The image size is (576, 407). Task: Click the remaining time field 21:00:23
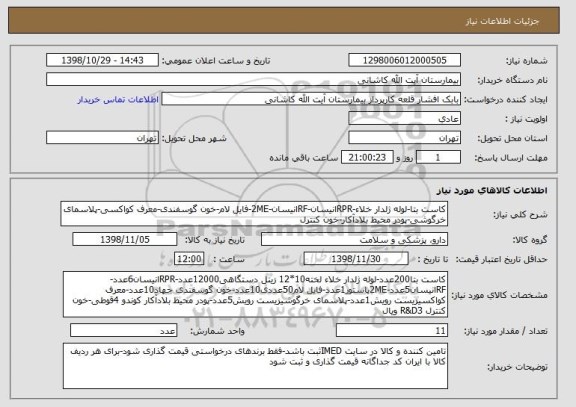(367, 158)
